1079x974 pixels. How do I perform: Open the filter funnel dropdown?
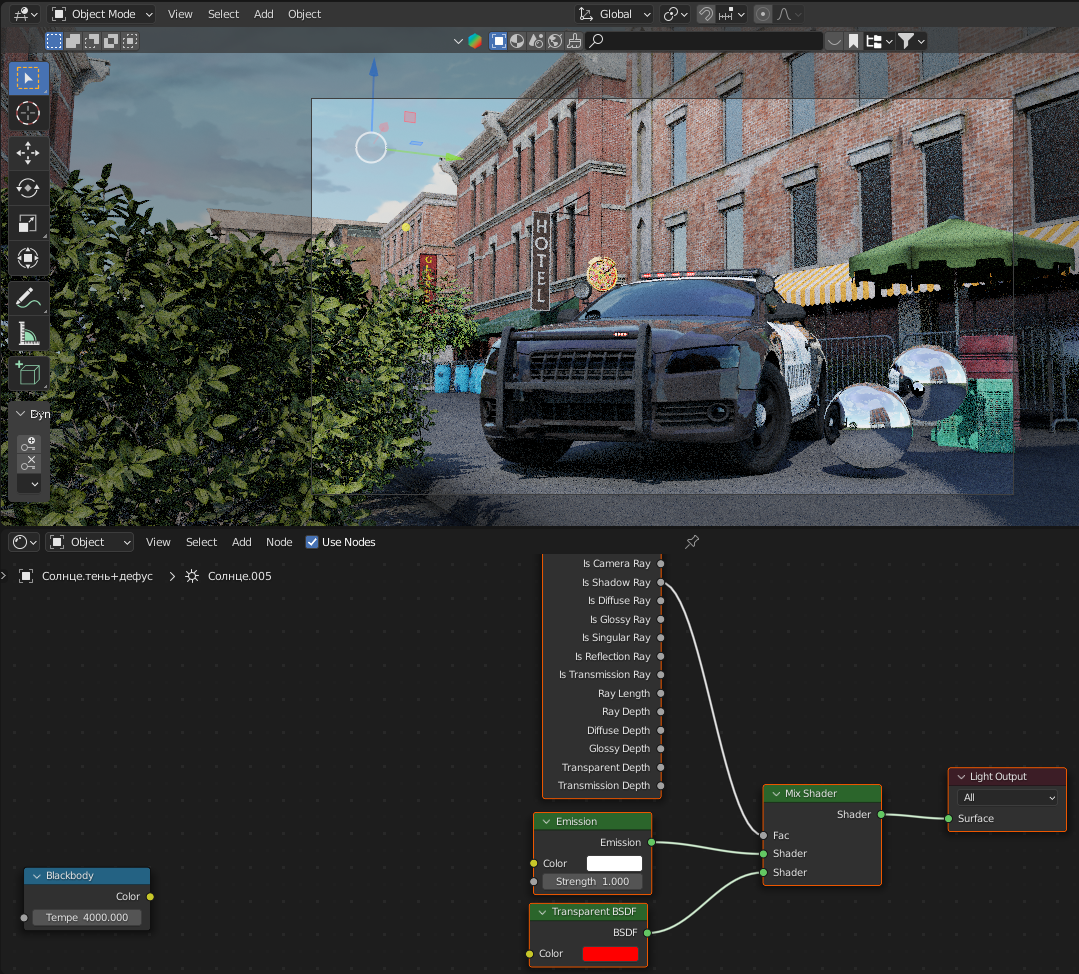pos(912,41)
